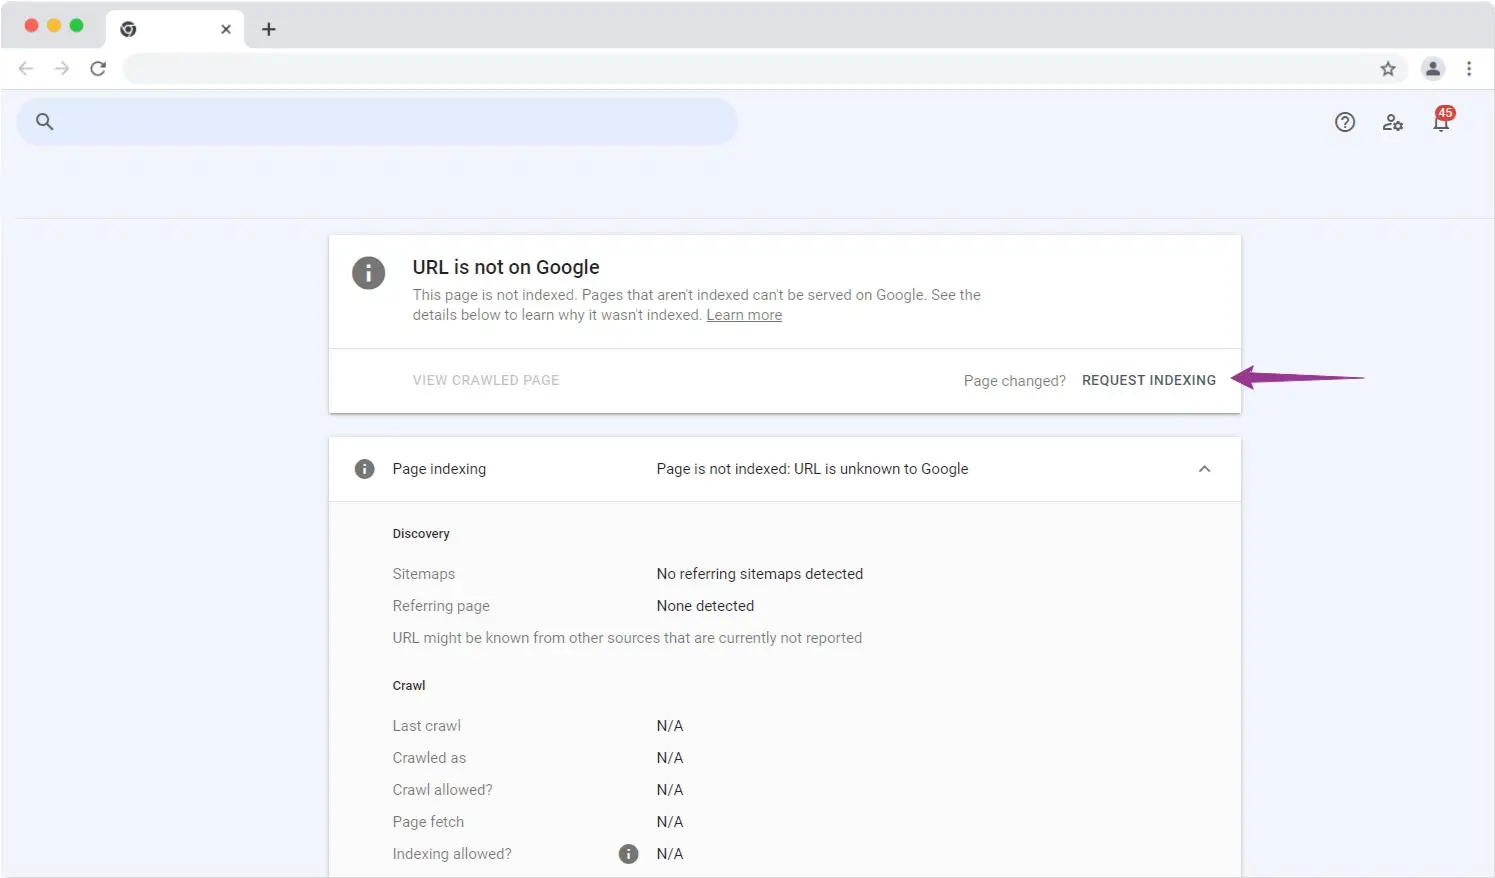Viewport: 1495px width, 878px height.
Task: Click the Search Console help icon
Action: click(x=1344, y=122)
